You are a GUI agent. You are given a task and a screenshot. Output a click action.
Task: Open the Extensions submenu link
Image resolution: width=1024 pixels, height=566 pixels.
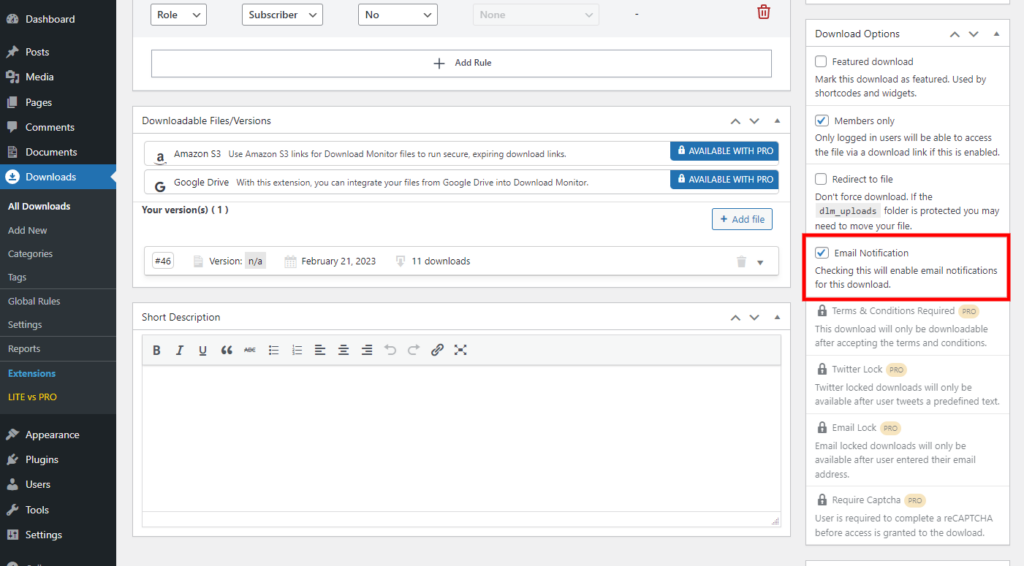coord(31,373)
